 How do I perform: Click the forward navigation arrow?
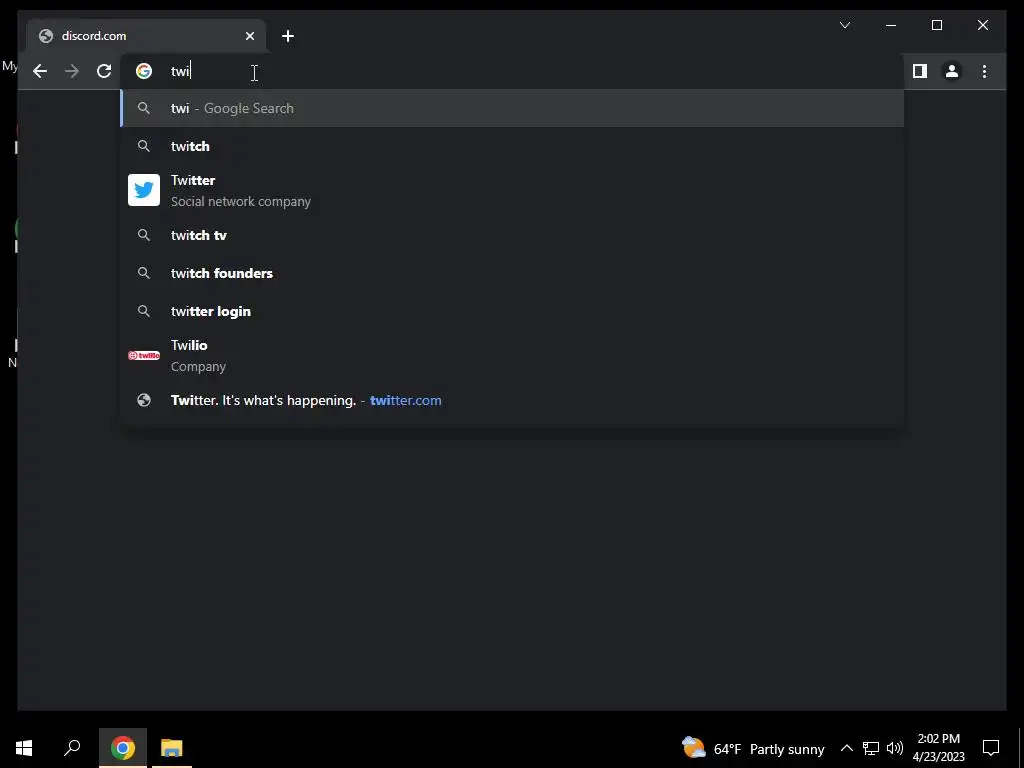[72, 71]
